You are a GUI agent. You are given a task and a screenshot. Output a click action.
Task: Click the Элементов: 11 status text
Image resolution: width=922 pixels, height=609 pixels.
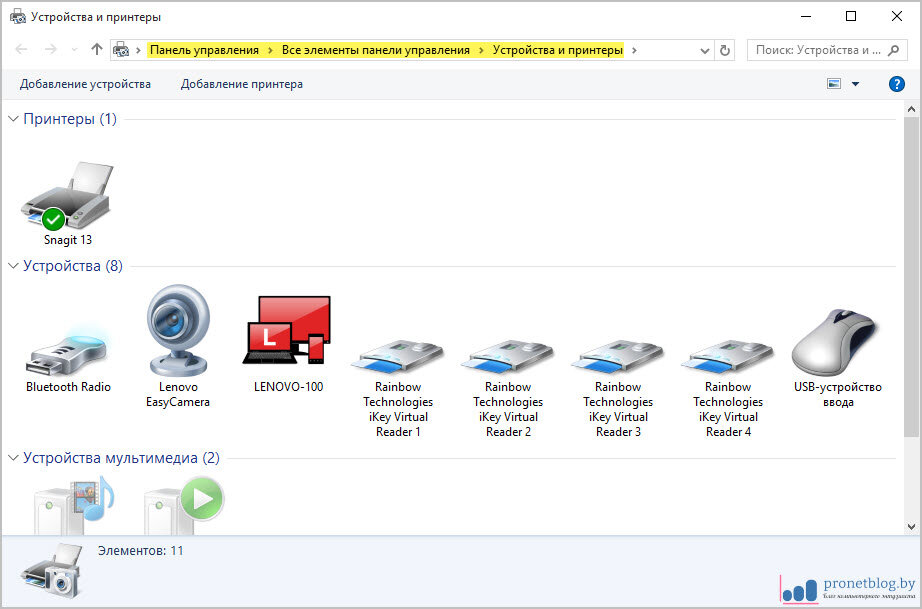[x=141, y=551]
